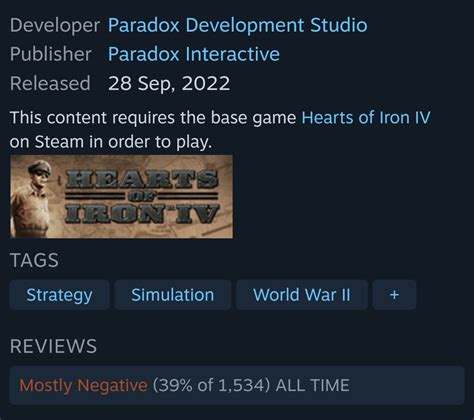Screen dimensions: 474x420
Task: Click the HEARTS OF IRON IV logo text
Action: (x=142, y=197)
